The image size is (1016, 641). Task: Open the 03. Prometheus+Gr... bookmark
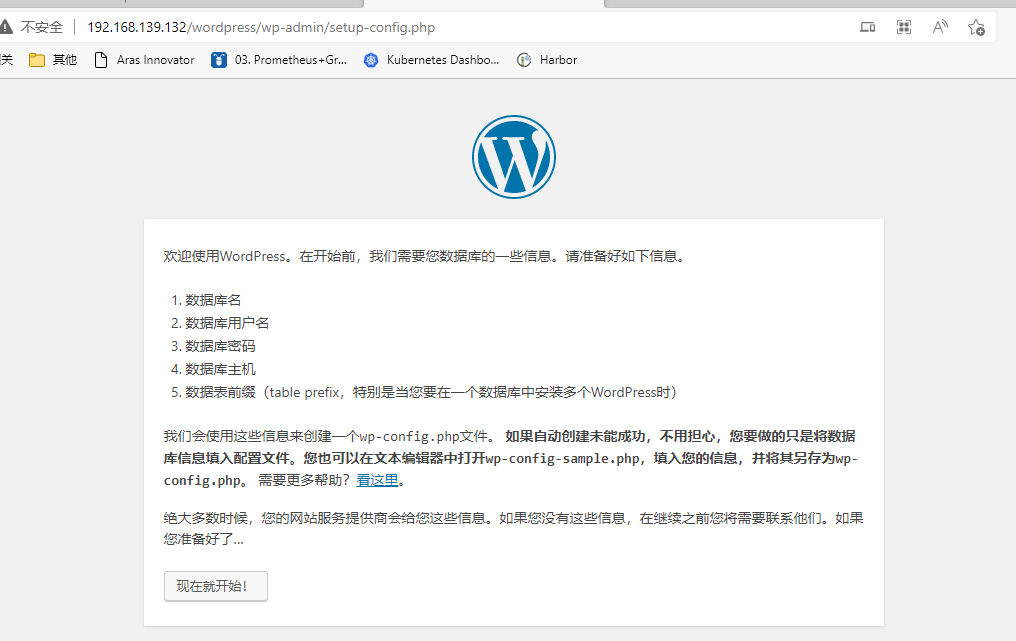point(279,60)
